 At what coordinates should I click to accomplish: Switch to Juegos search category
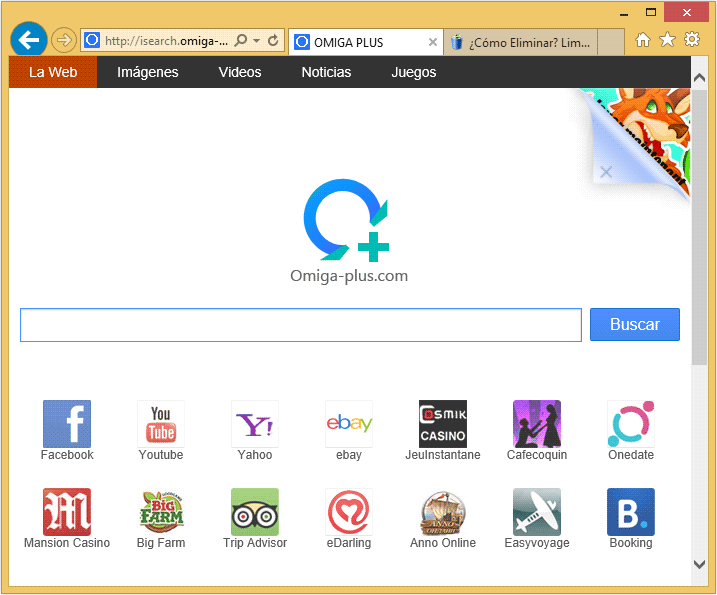click(x=413, y=72)
